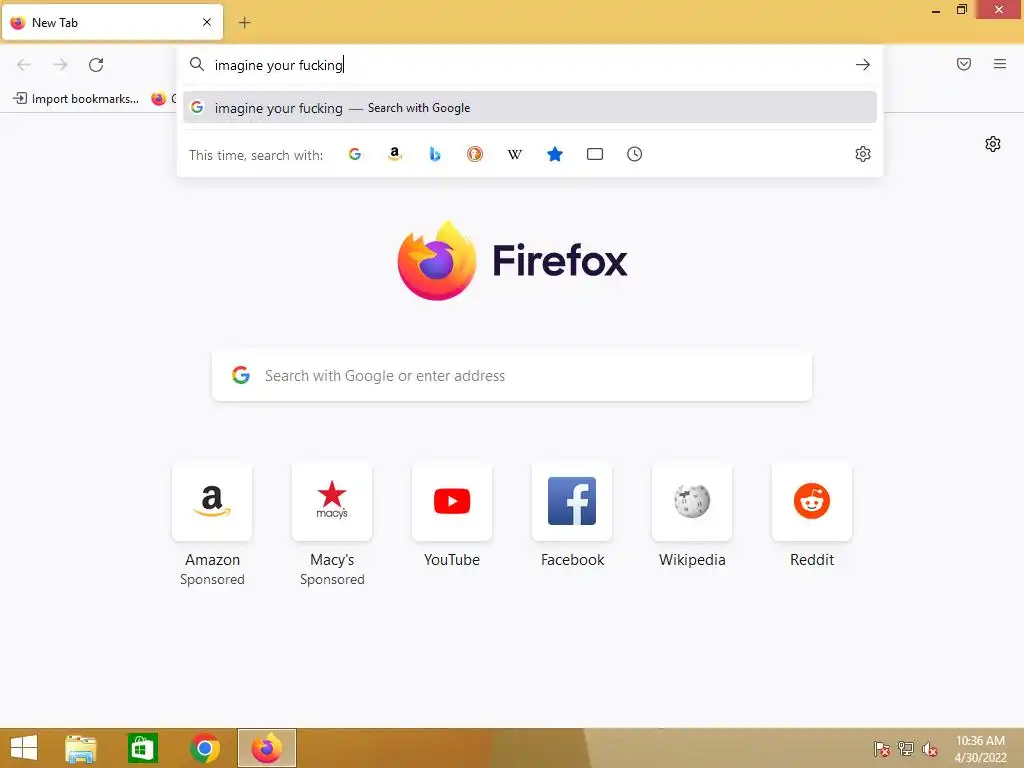Viewport: 1024px width, 768px height.
Task: Select 'imagine your fucking' Search with Google suggestion
Action: pos(530,108)
